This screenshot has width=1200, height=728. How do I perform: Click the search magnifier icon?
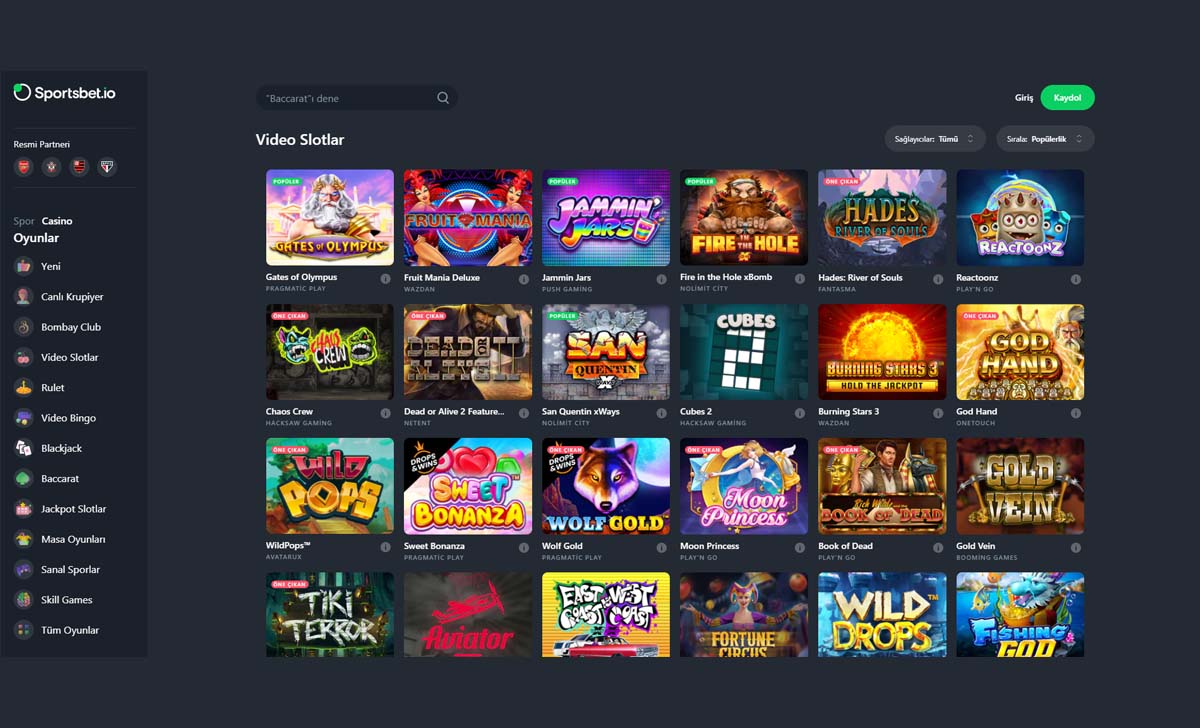(443, 98)
